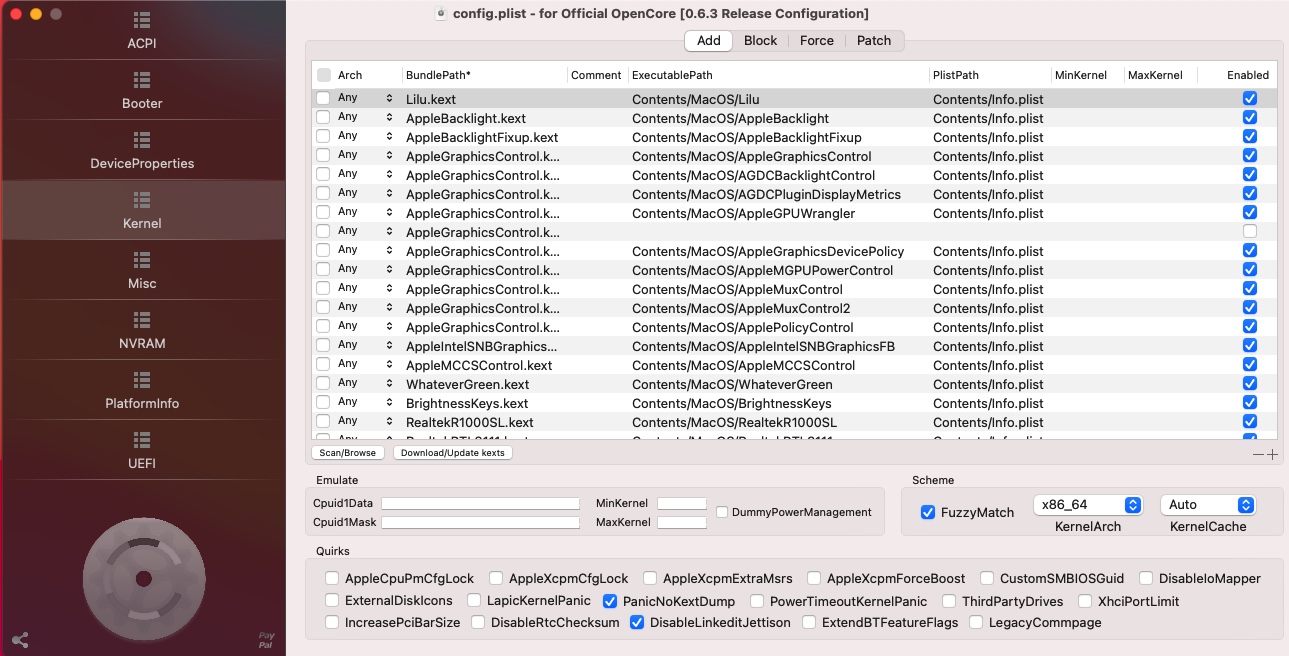Viewport: 1289px width, 656px height.
Task: Switch to the Patch tab
Action: pyautogui.click(x=874, y=41)
